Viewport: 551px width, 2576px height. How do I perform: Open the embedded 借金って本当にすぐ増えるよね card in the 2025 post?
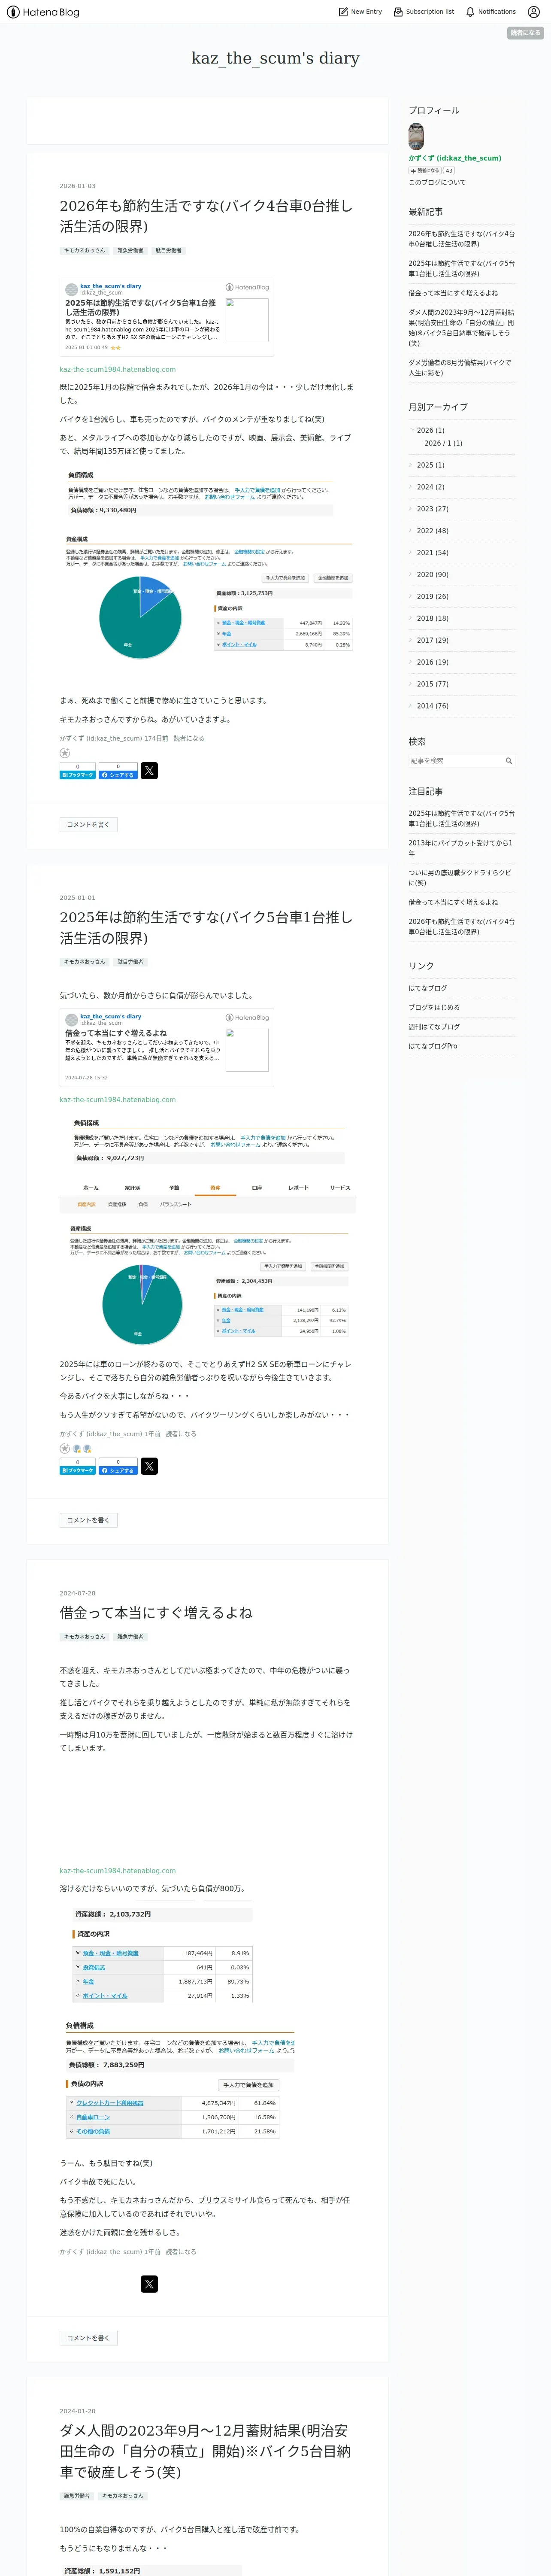166,1047
